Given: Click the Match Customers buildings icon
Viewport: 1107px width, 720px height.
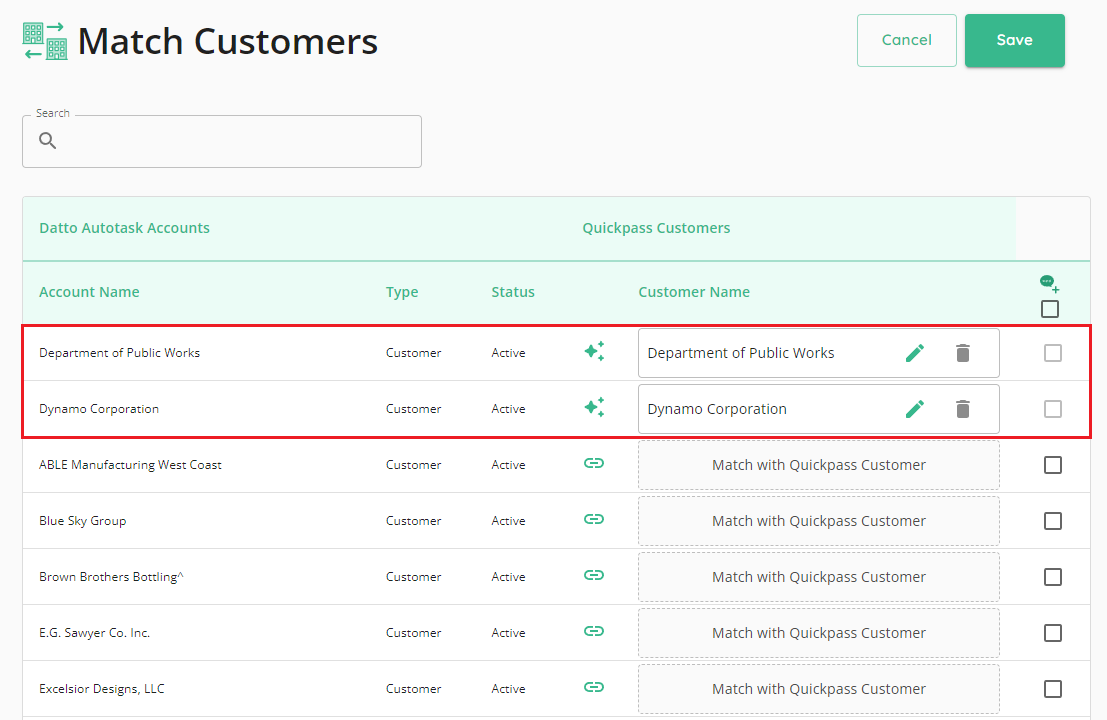Looking at the screenshot, I should 45,41.
